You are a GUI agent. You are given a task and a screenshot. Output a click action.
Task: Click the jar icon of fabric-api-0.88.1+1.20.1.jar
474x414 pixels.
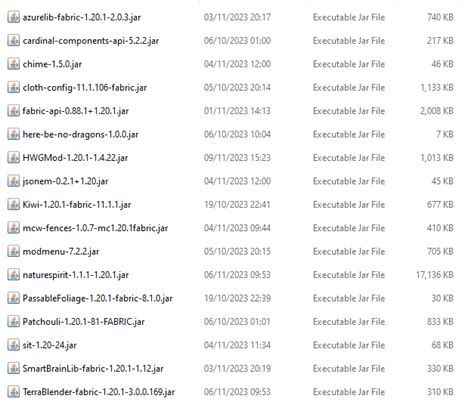[13, 111]
